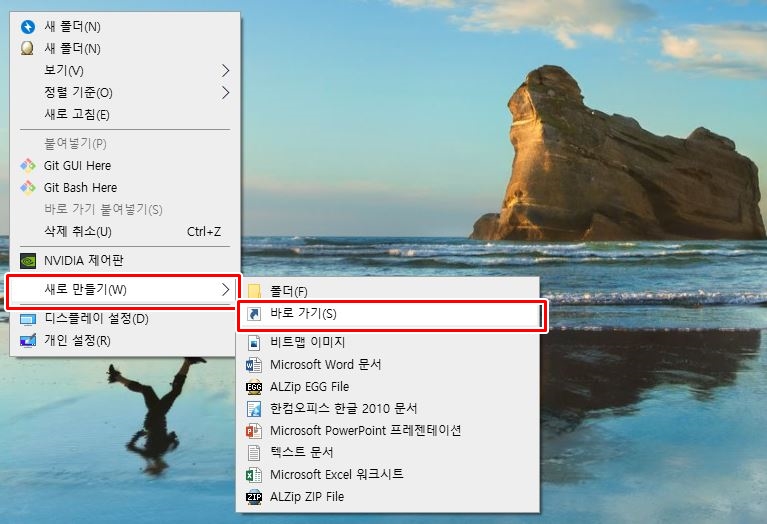Click the 바로 가기(S) shortcut arrow icon

[254, 314]
